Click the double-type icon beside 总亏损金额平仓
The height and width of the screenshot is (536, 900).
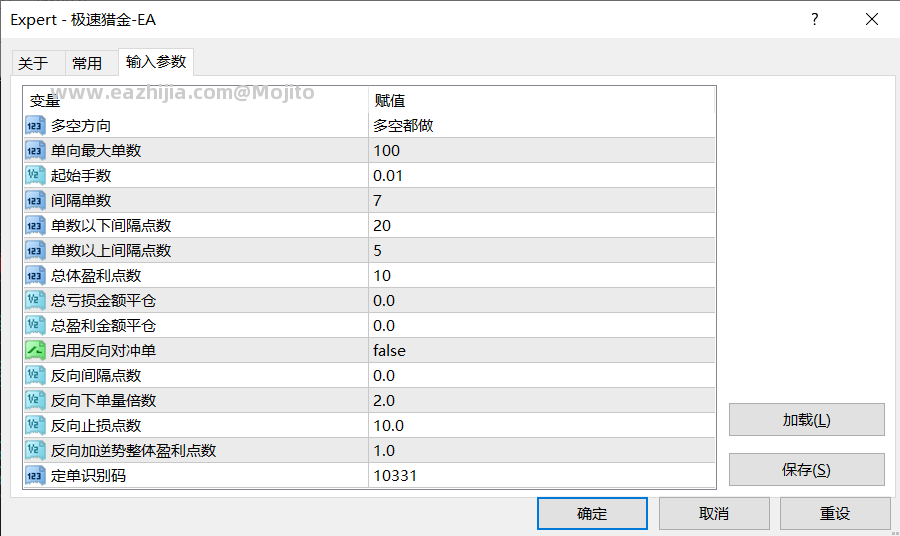tap(35, 301)
